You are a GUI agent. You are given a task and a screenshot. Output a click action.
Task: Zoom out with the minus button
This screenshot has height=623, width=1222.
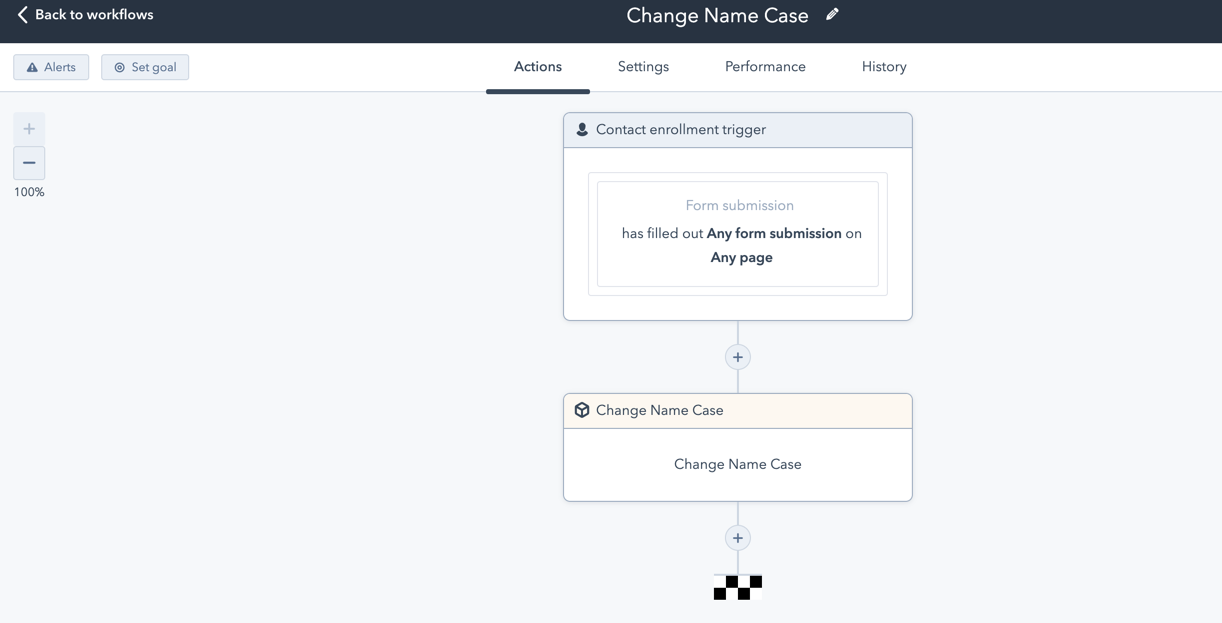tap(29, 163)
